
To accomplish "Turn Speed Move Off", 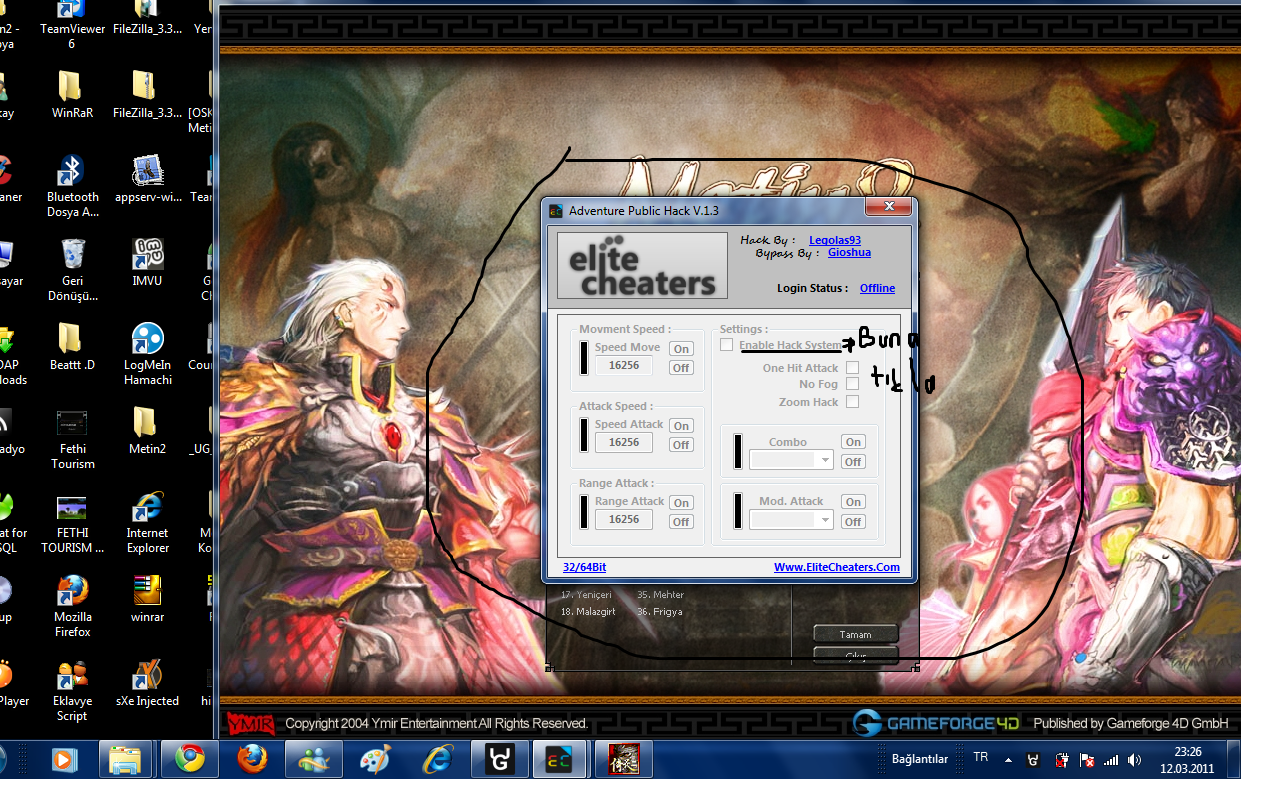I will [x=681, y=368].
